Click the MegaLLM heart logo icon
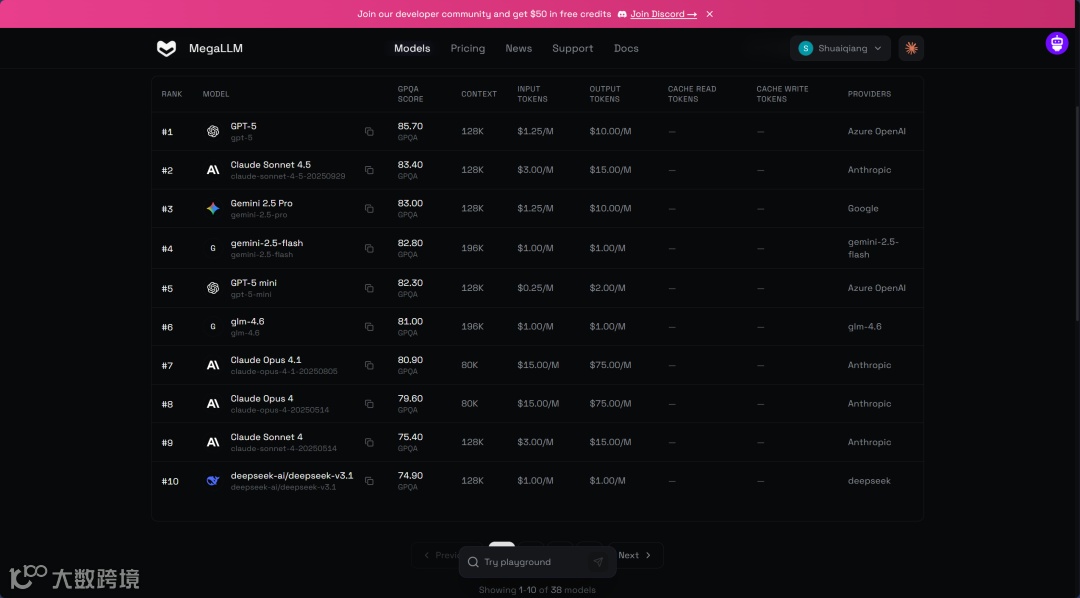Viewport: 1080px width, 598px height. pyautogui.click(x=166, y=48)
